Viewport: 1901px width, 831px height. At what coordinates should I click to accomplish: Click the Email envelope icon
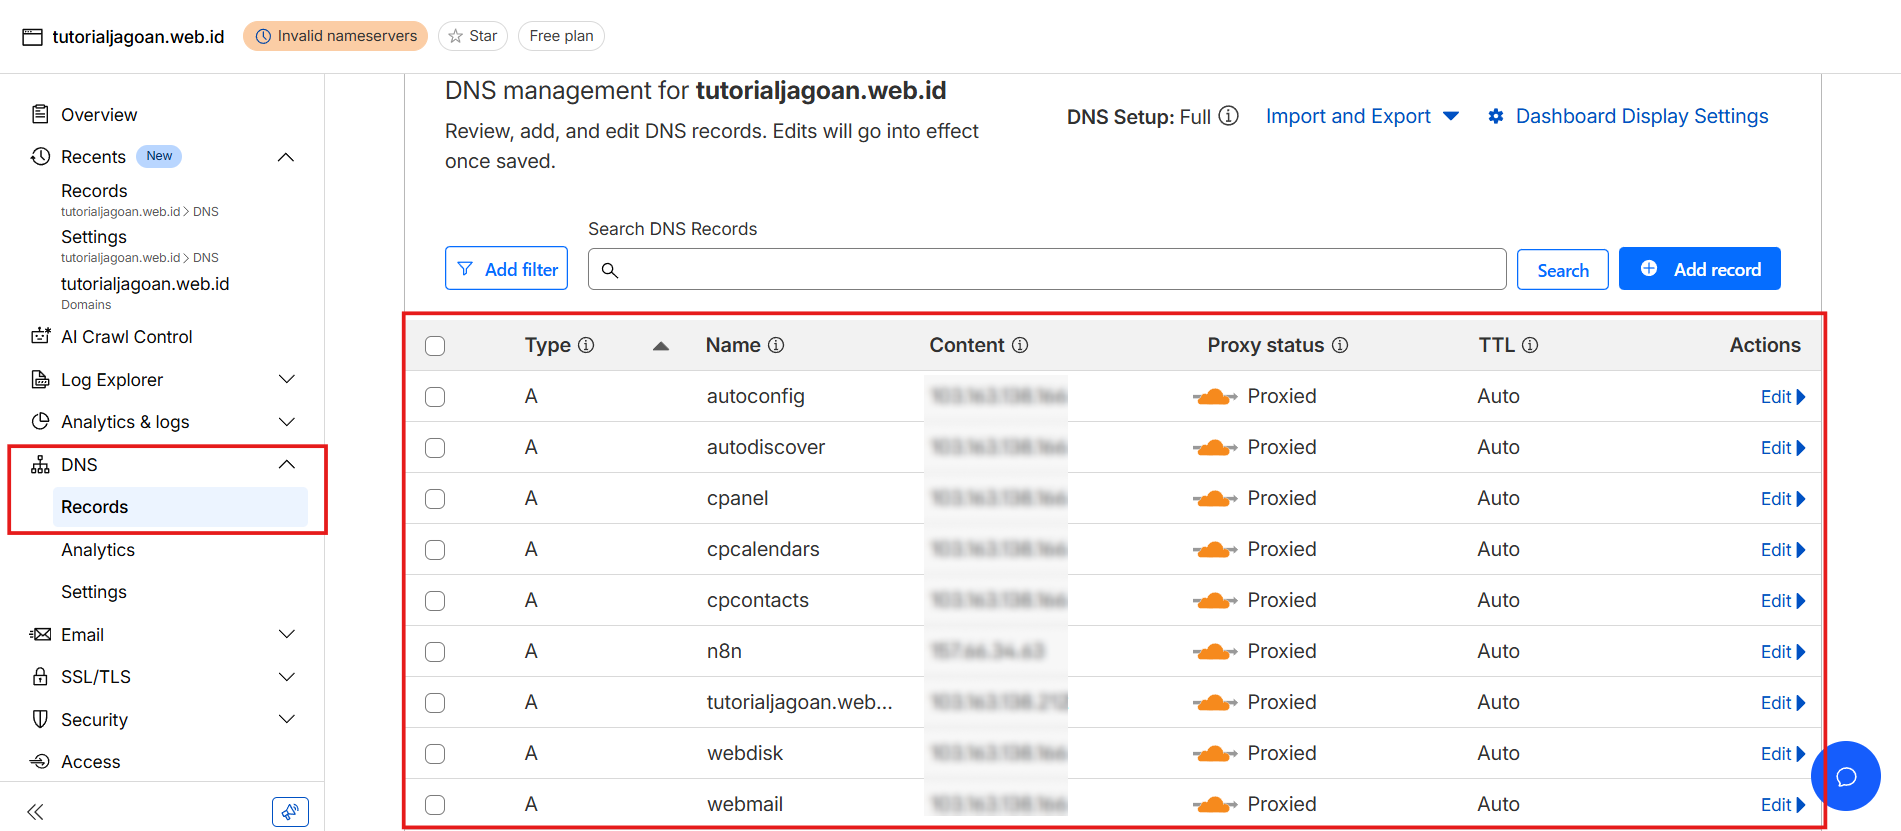(40, 634)
